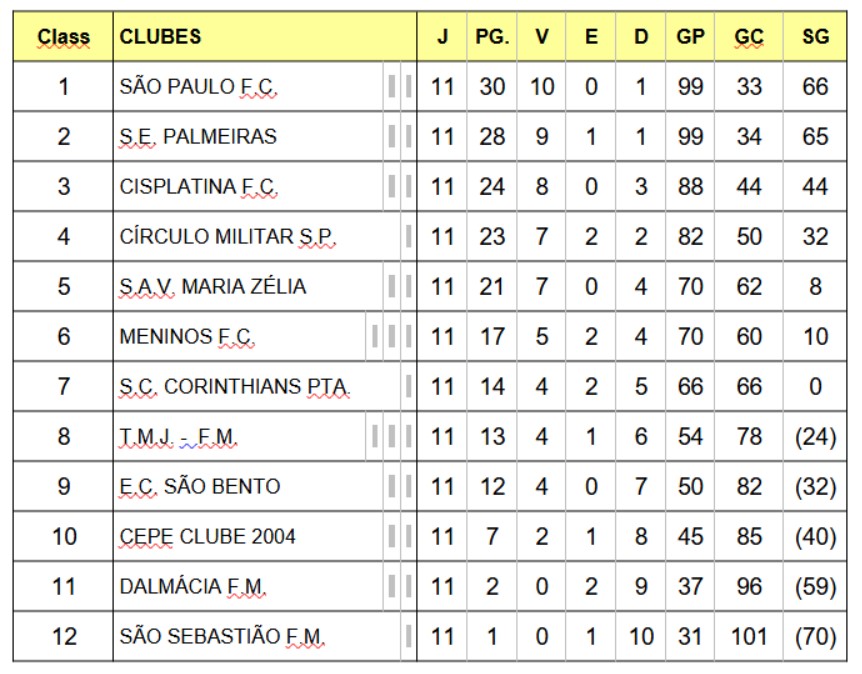The height and width of the screenshot is (674, 862).
Task: Select the CÍRCULO MILITAR S.P. cell
Action: (228, 237)
